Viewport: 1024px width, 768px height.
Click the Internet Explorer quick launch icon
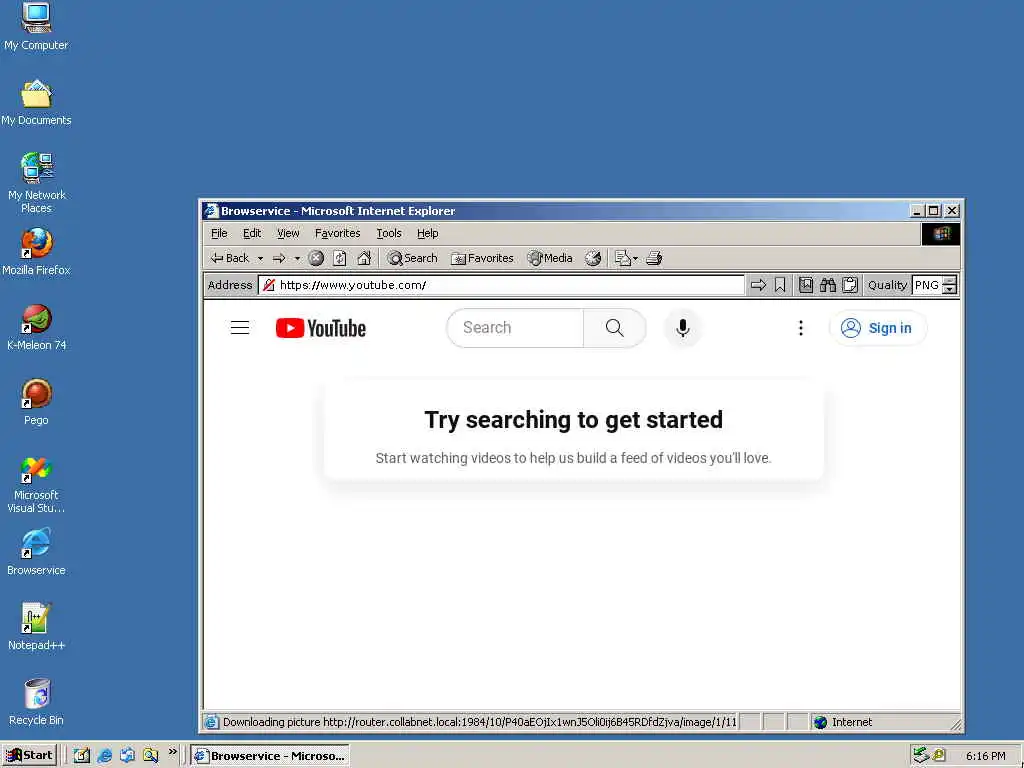[104, 756]
